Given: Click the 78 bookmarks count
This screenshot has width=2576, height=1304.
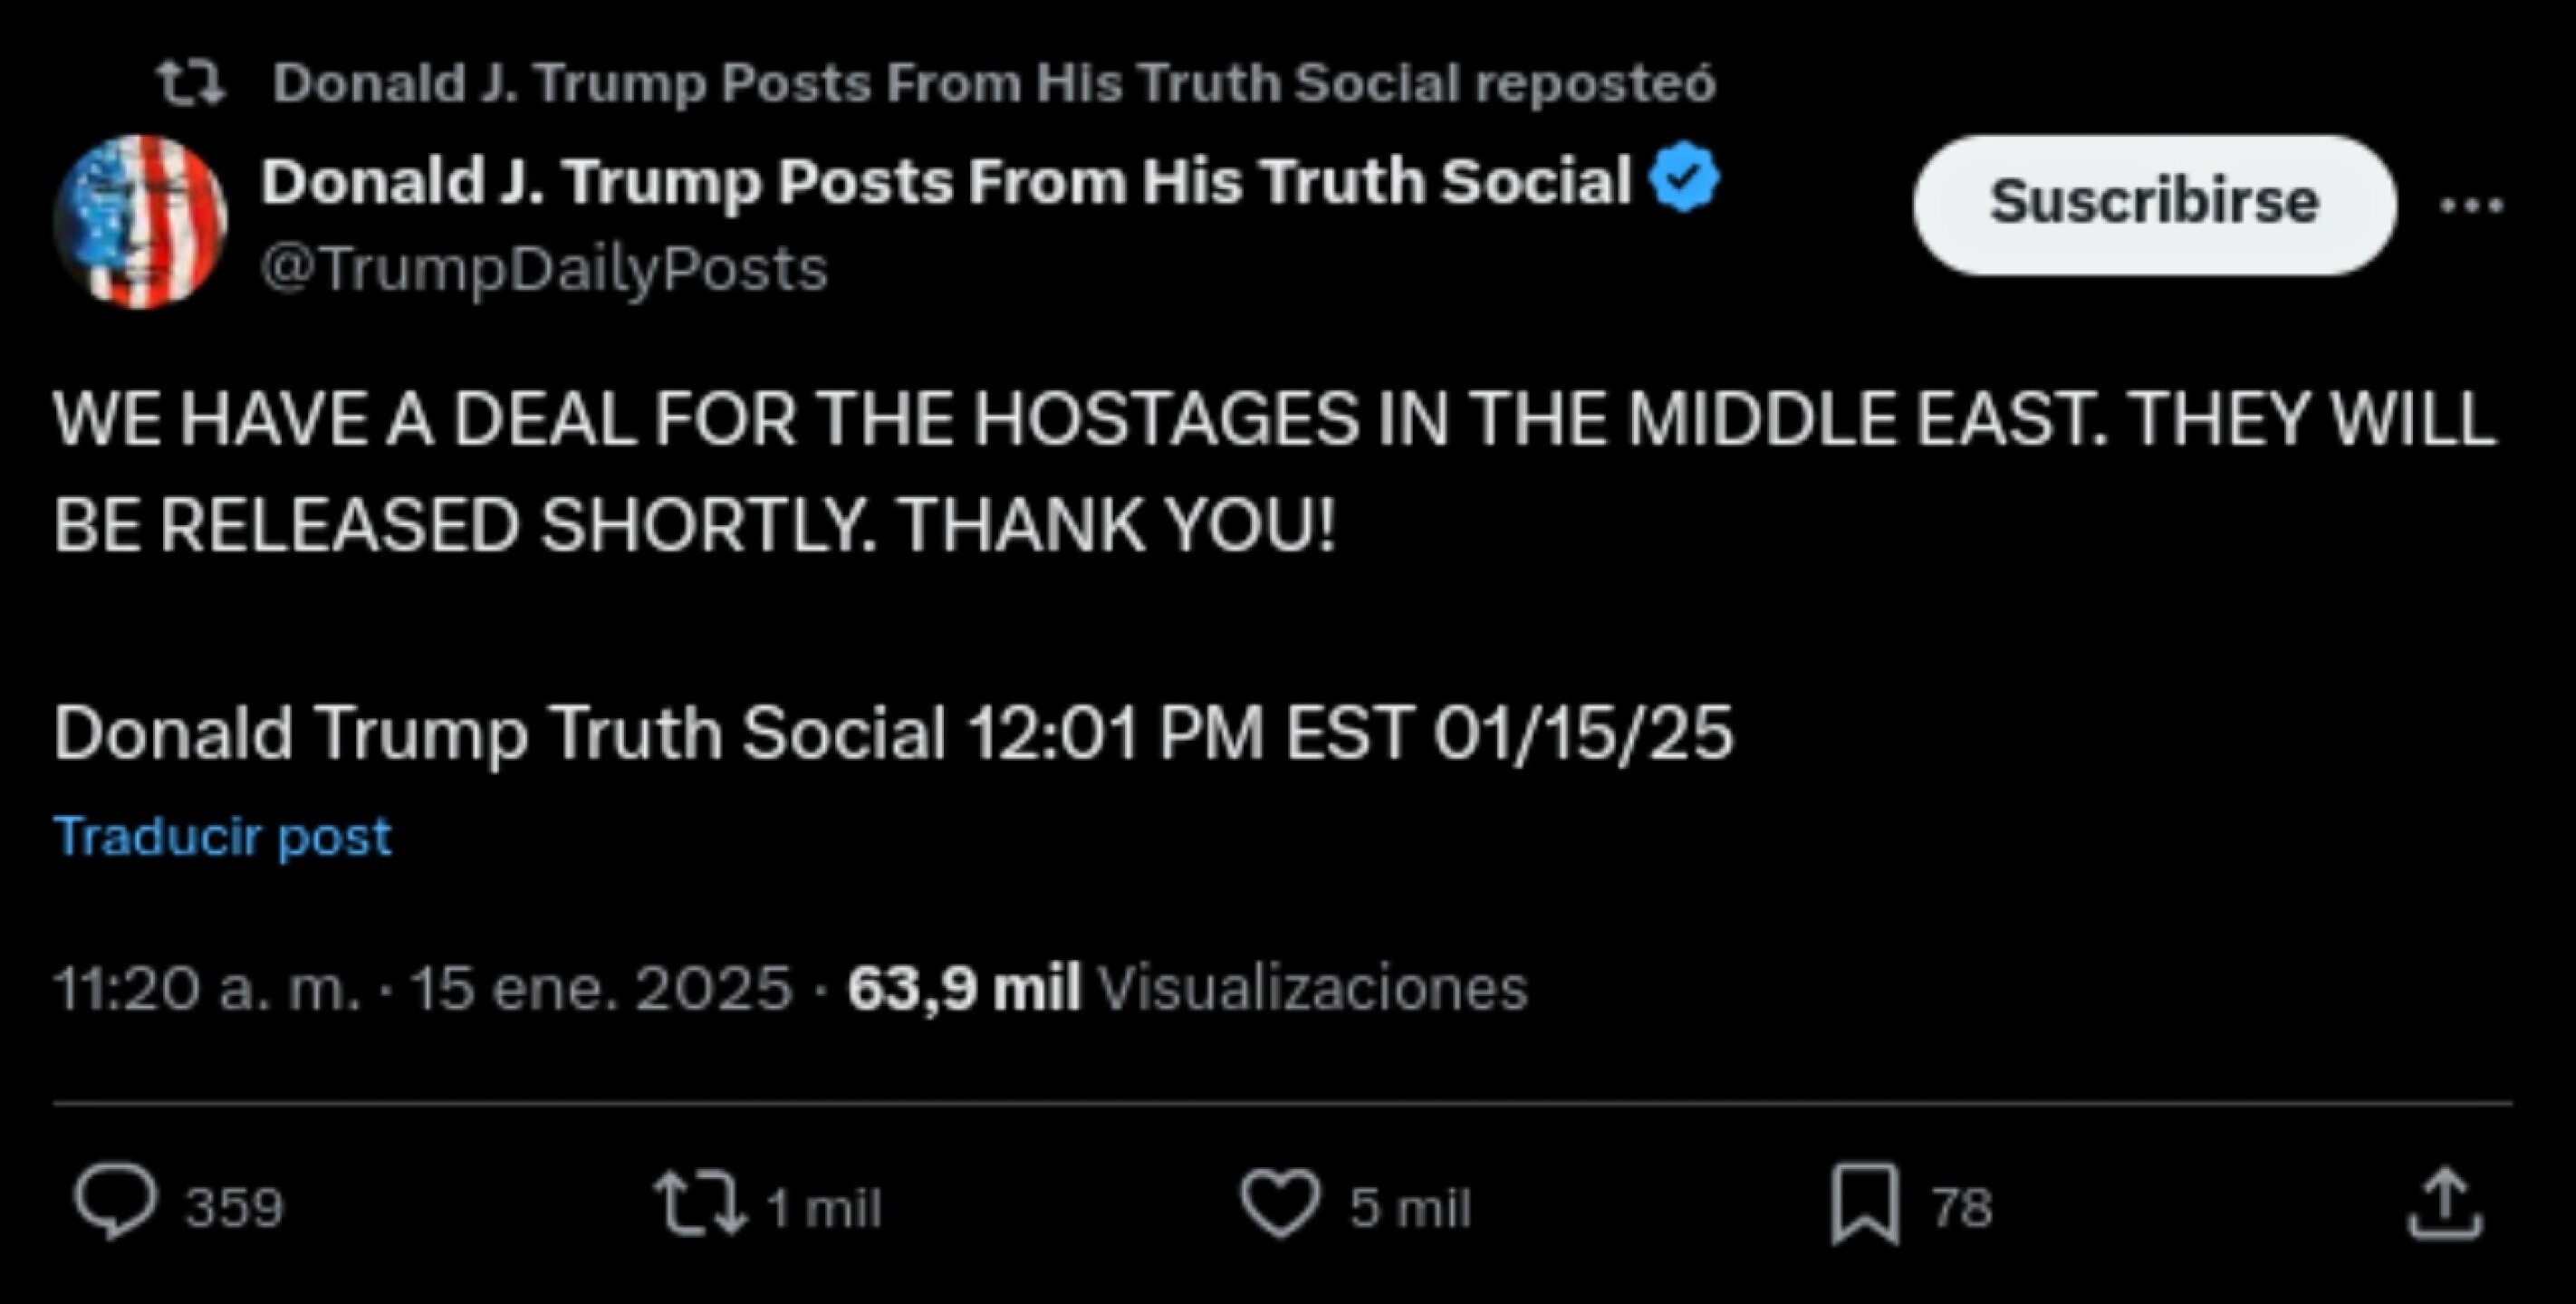Looking at the screenshot, I should 1961,1207.
